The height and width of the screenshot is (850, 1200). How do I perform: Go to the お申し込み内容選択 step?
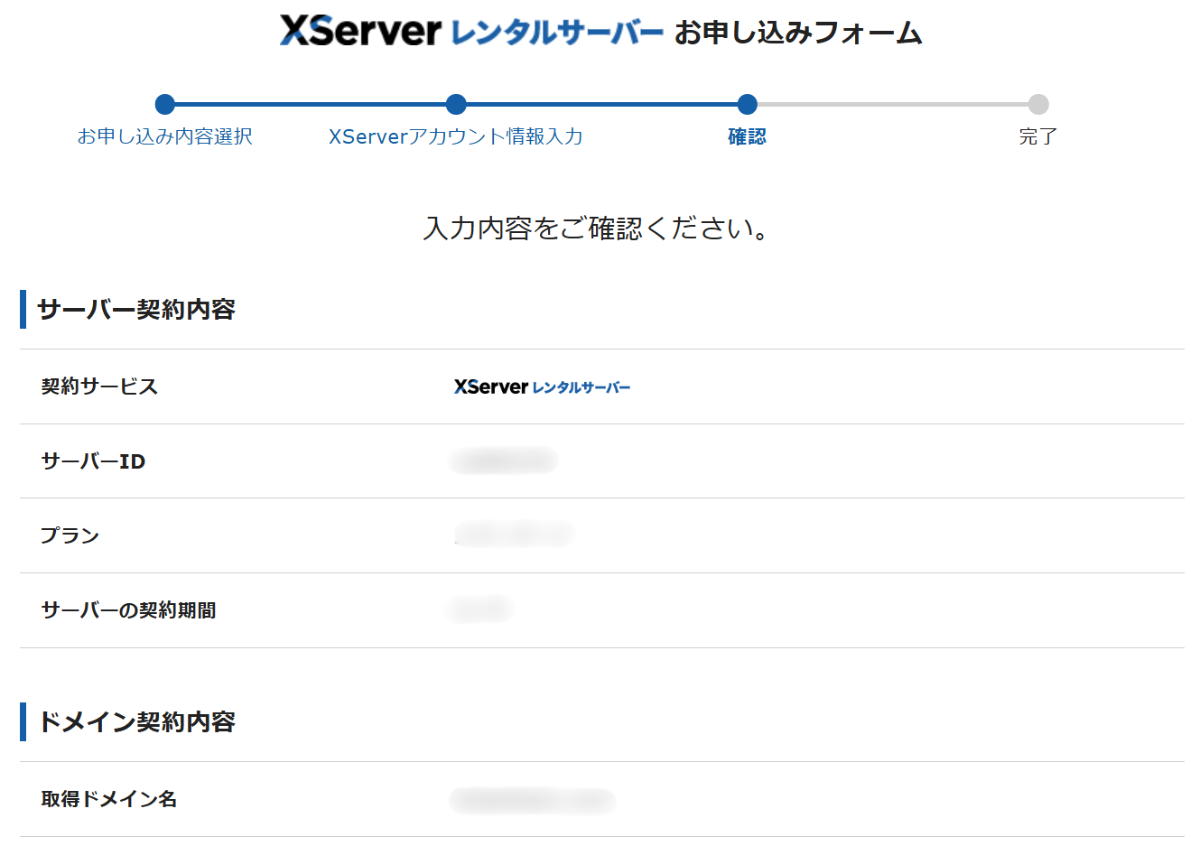click(x=165, y=137)
